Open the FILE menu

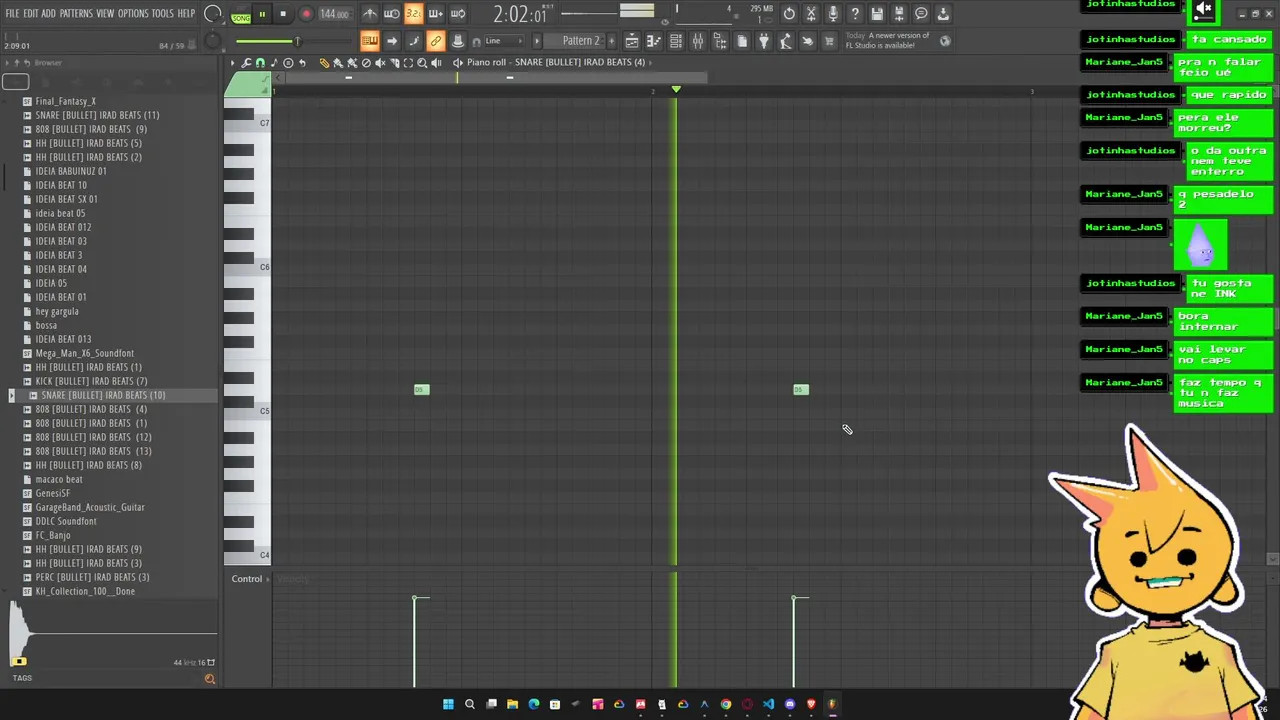click(x=12, y=14)
